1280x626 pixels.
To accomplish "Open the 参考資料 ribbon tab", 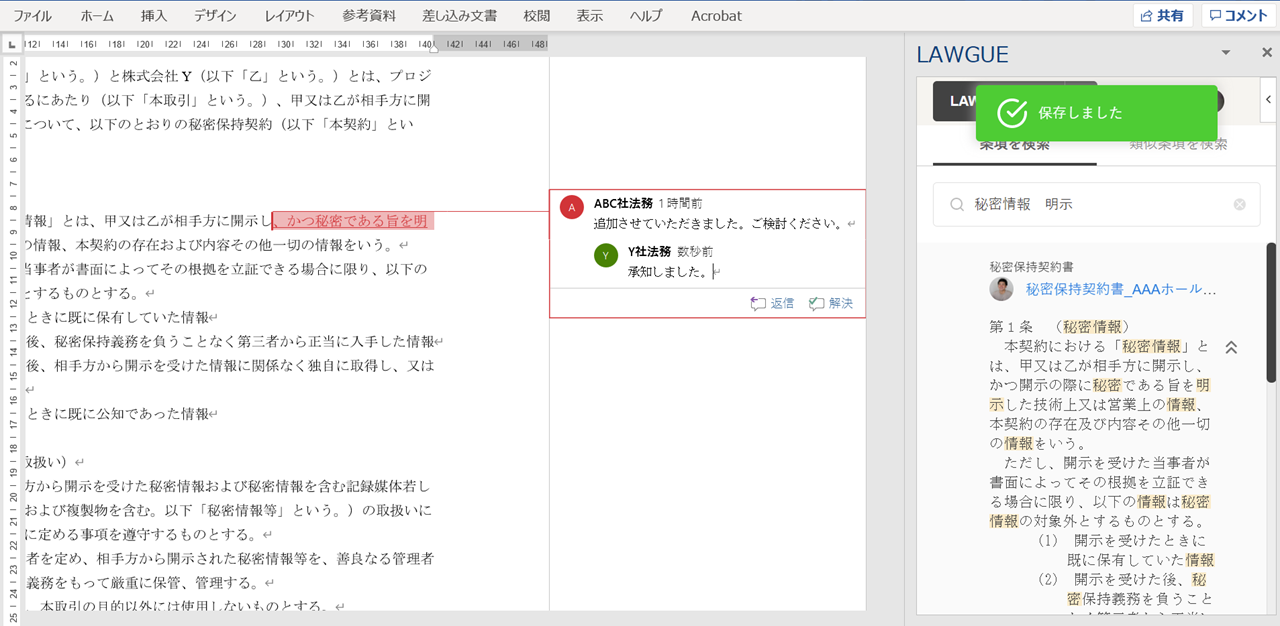I will [369, 15].
